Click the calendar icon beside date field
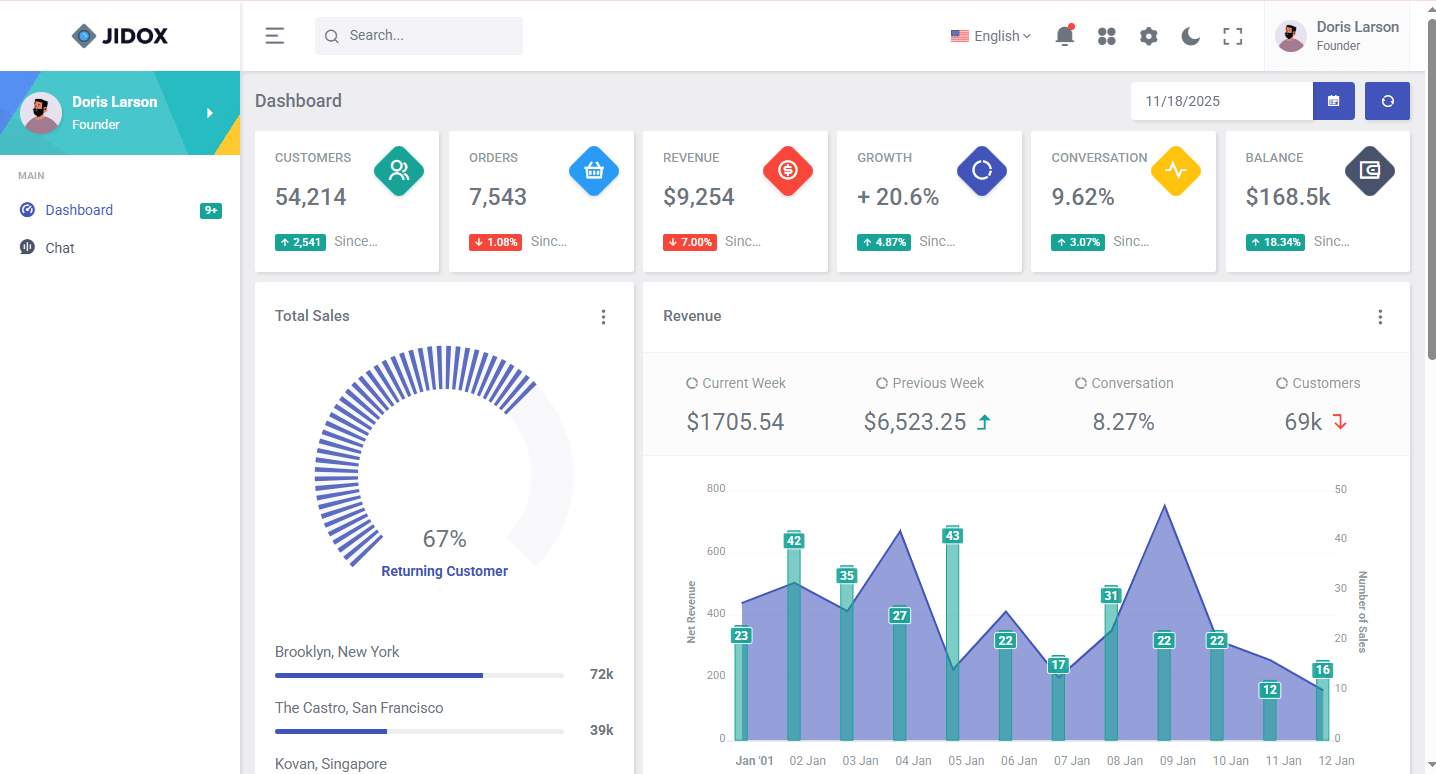 (x=1333, y=101)
